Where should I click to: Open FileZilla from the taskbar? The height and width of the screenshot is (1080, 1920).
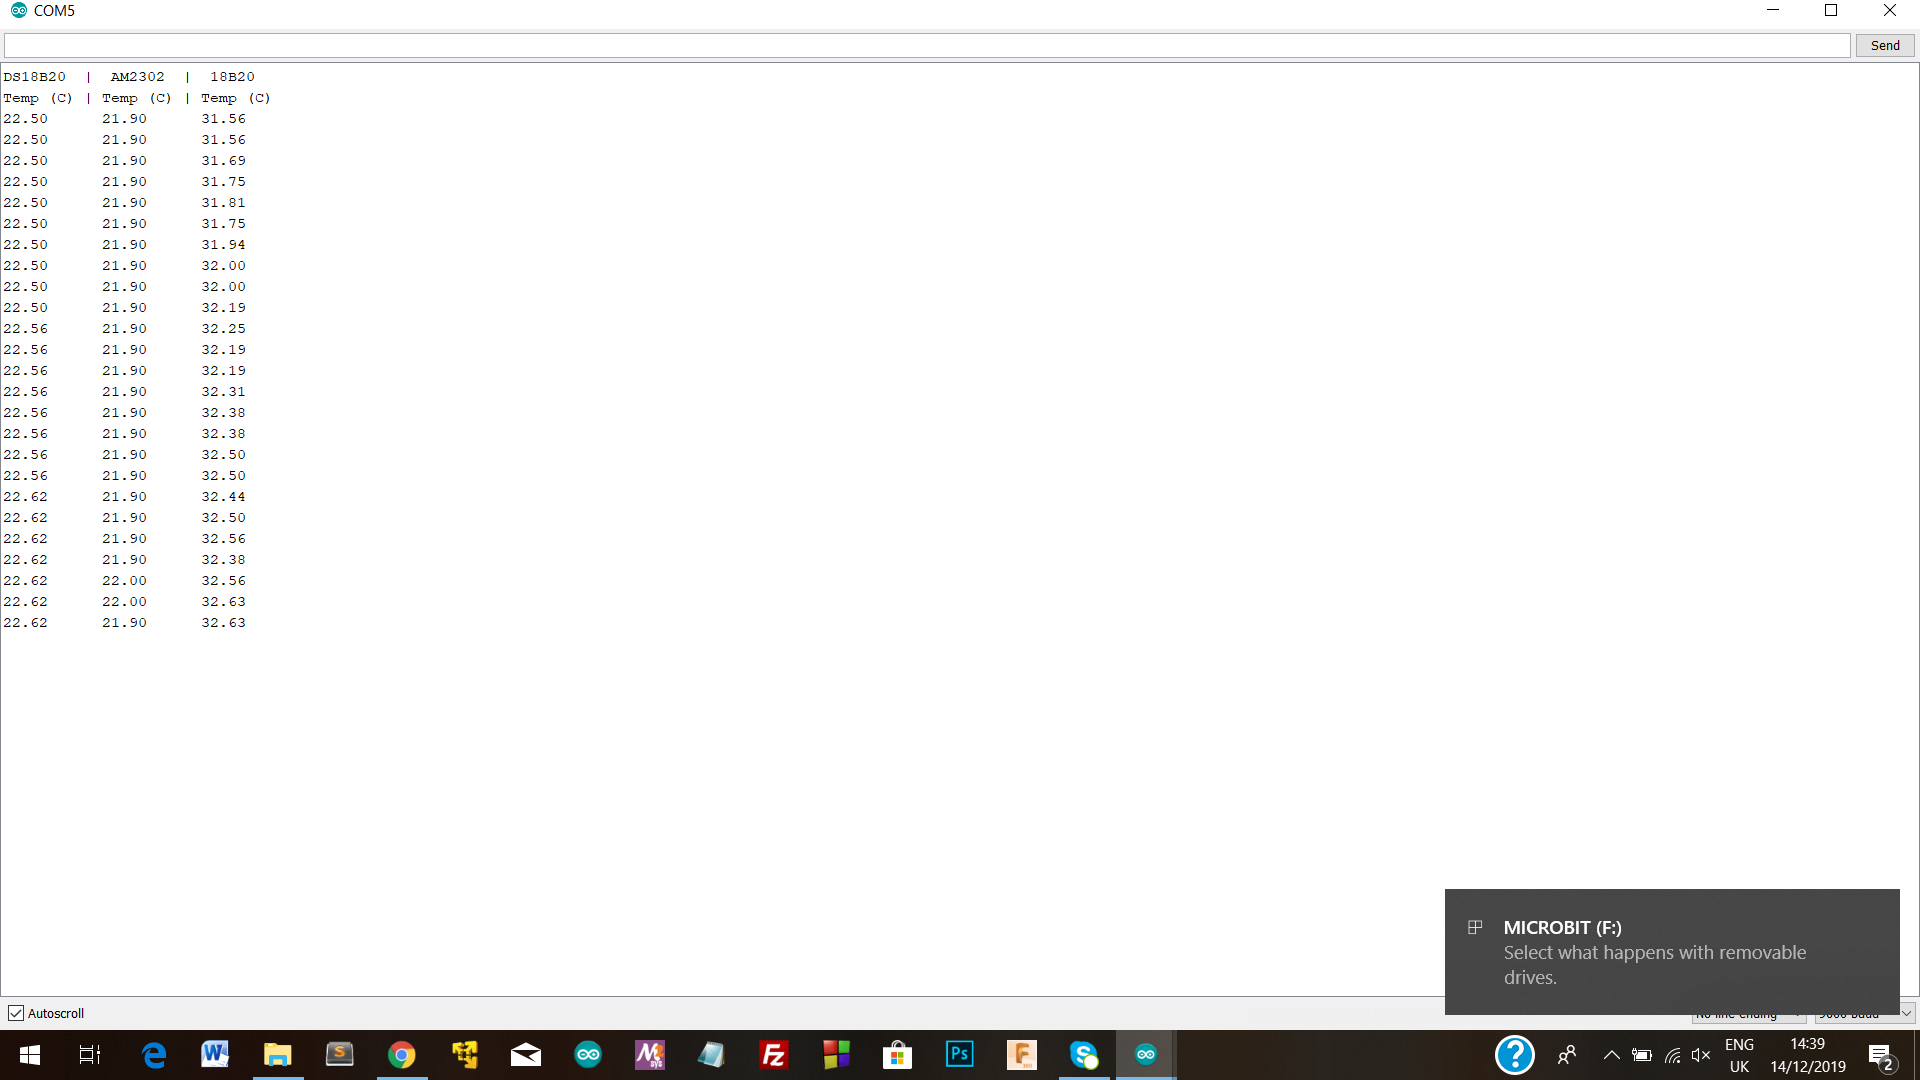coord(774,1055)
